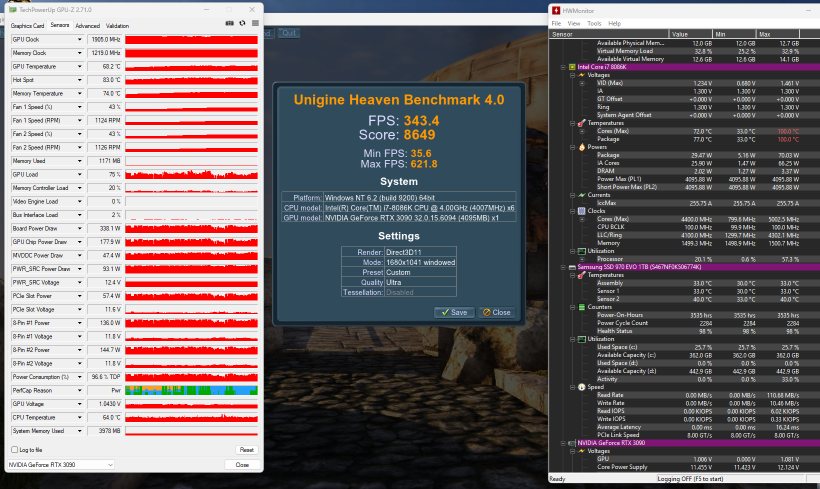Click the Value column header in HWMonitor
Screen dimensions: 820x489
pos(691,34)
